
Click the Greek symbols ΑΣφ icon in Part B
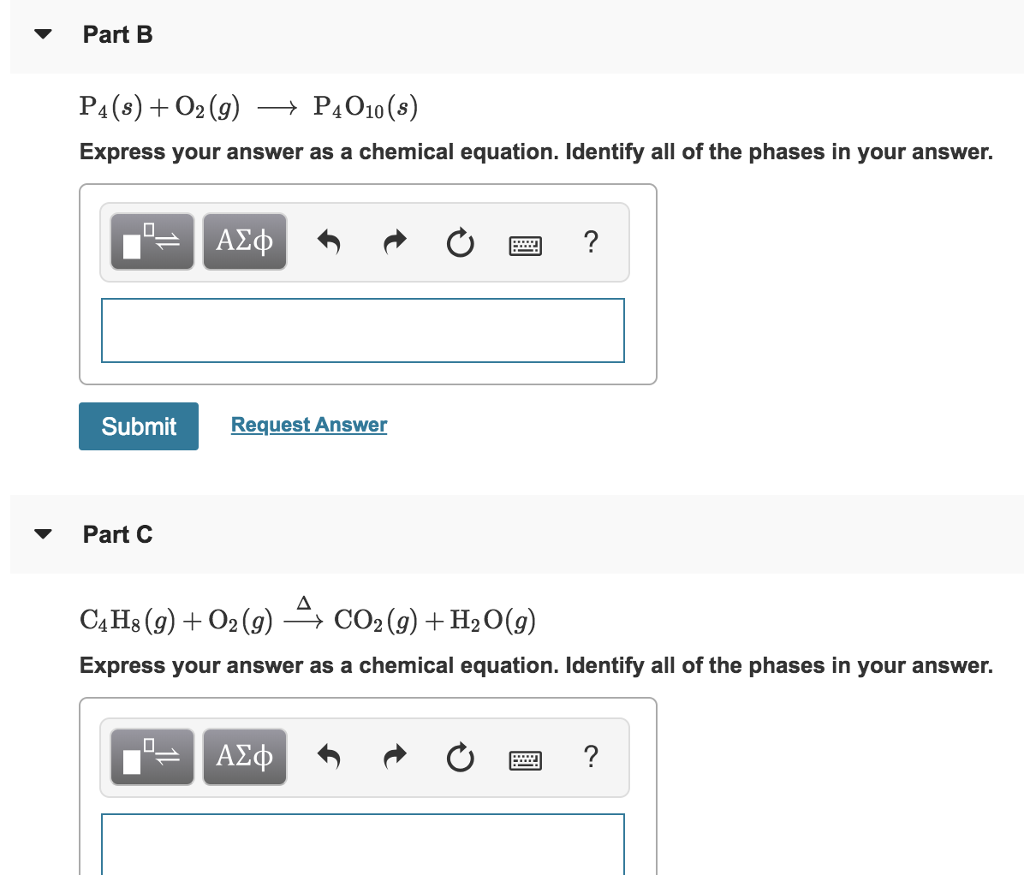pos(244,241)
